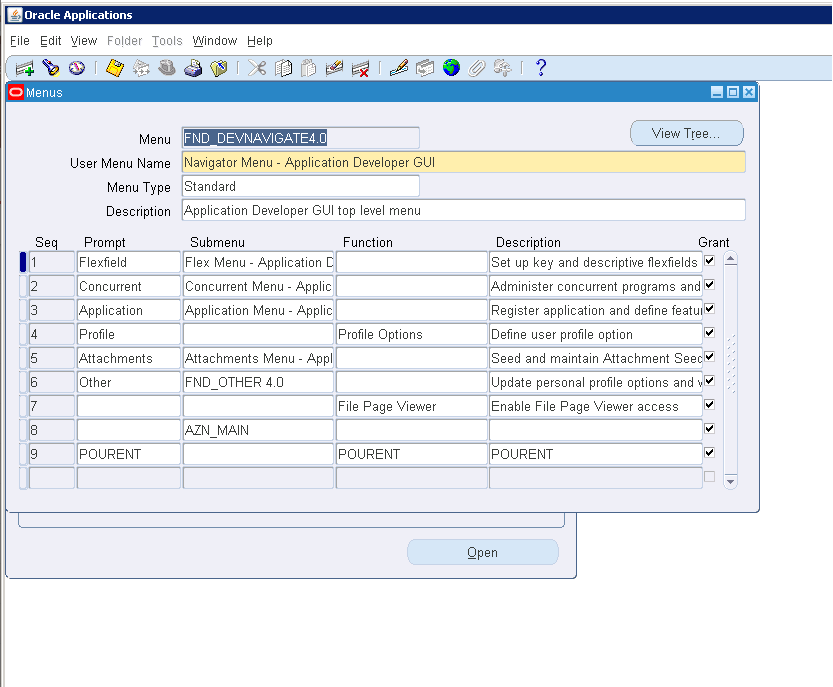Click the Show Navigator compass icon
This screenshot has height=687, width=833.
tap(76, 68)
